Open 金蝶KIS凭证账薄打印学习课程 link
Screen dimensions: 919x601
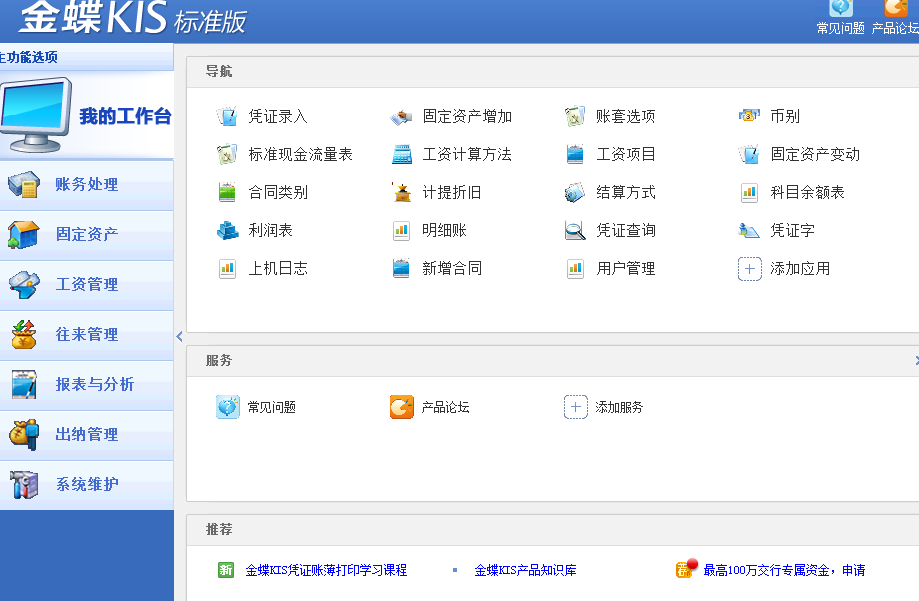click(326, 570)
